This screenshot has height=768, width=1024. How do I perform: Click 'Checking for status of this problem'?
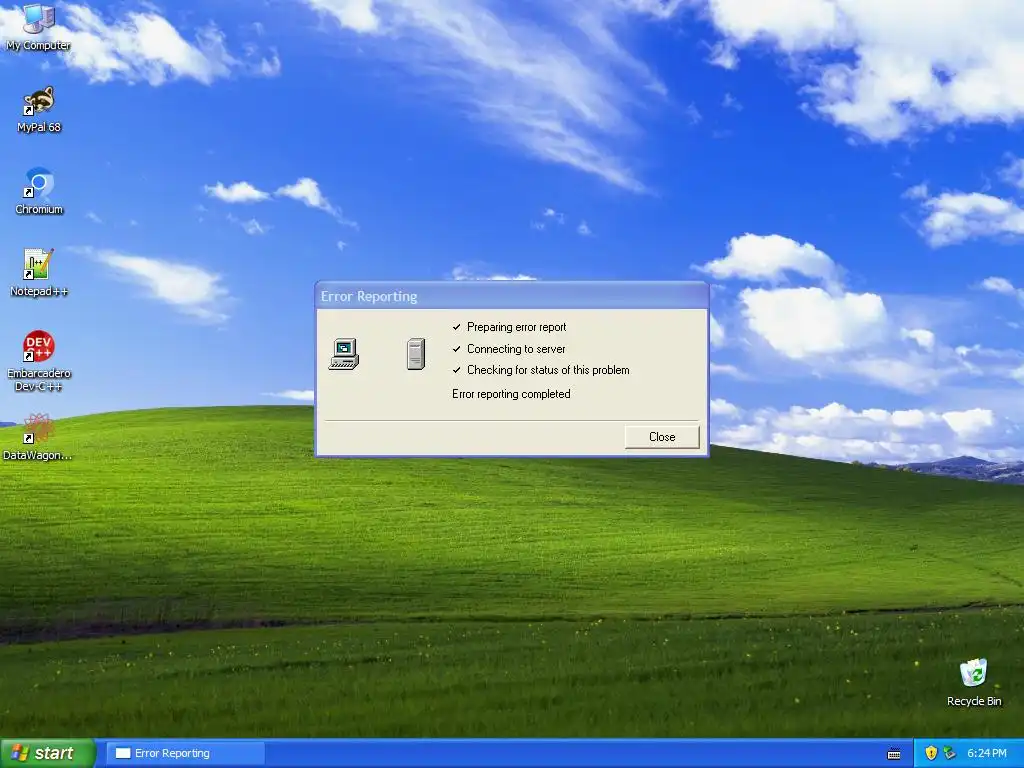point(548,370)
